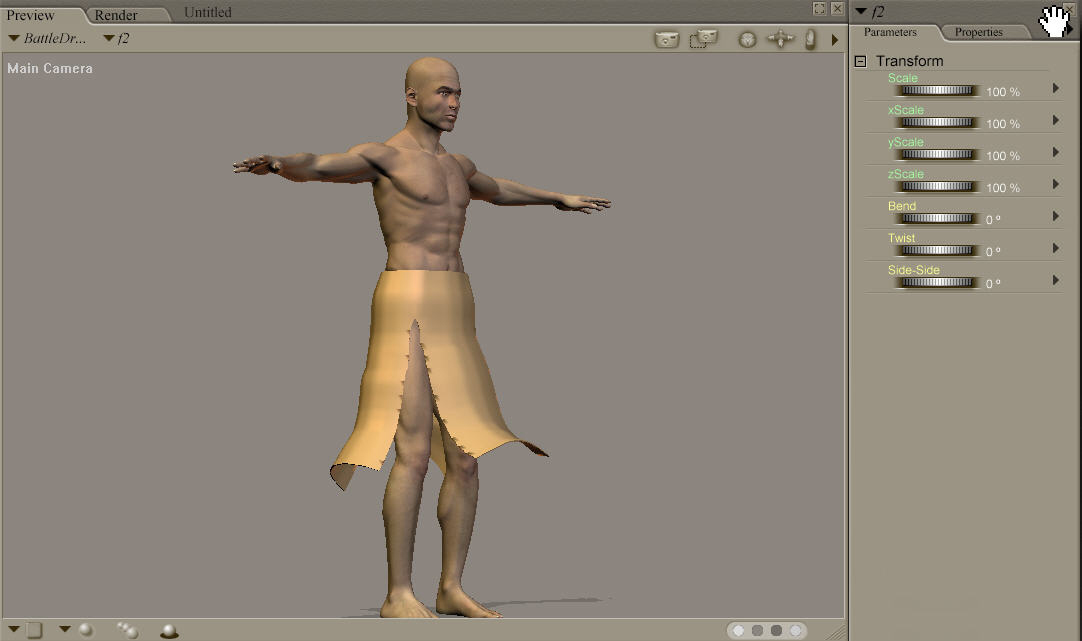Screen dimensions: 1082x641
Task: Click the second color dot in bottom bar
Action: (758, 631)
